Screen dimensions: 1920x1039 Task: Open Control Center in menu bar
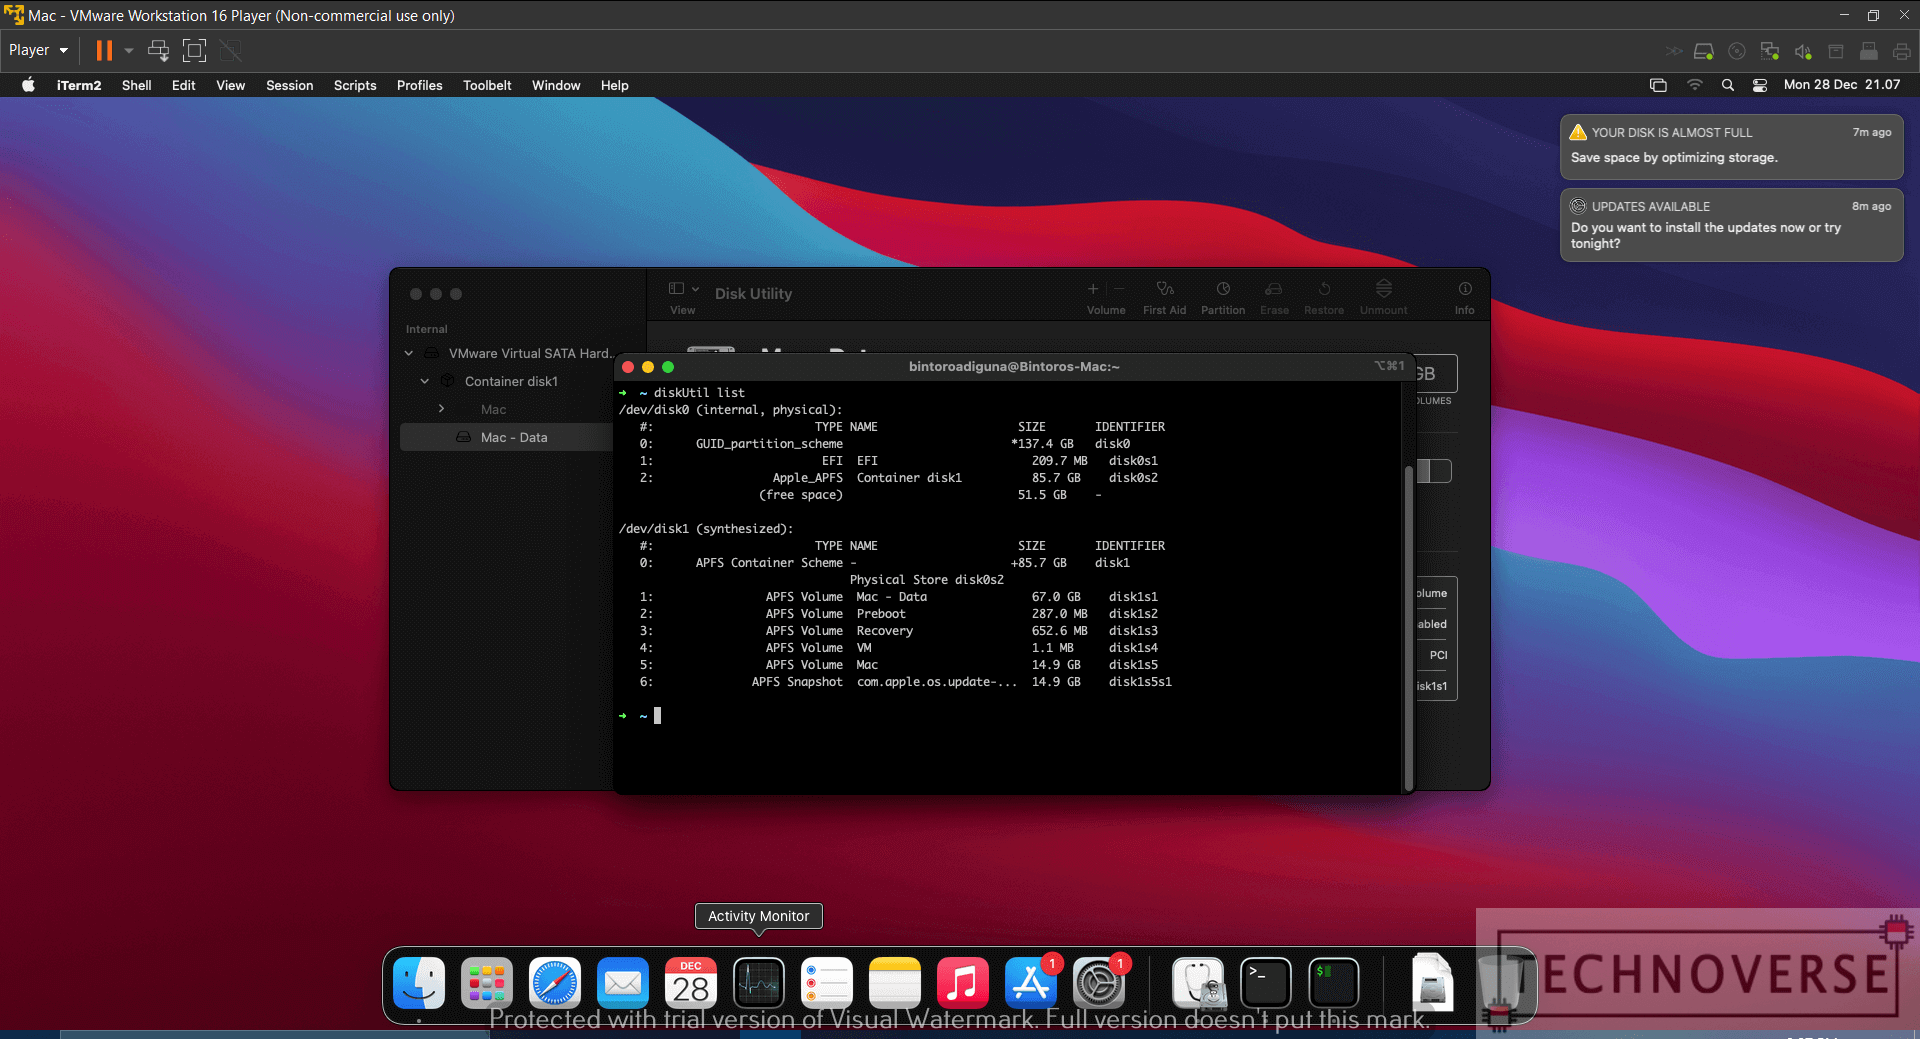coord(1760,85)
